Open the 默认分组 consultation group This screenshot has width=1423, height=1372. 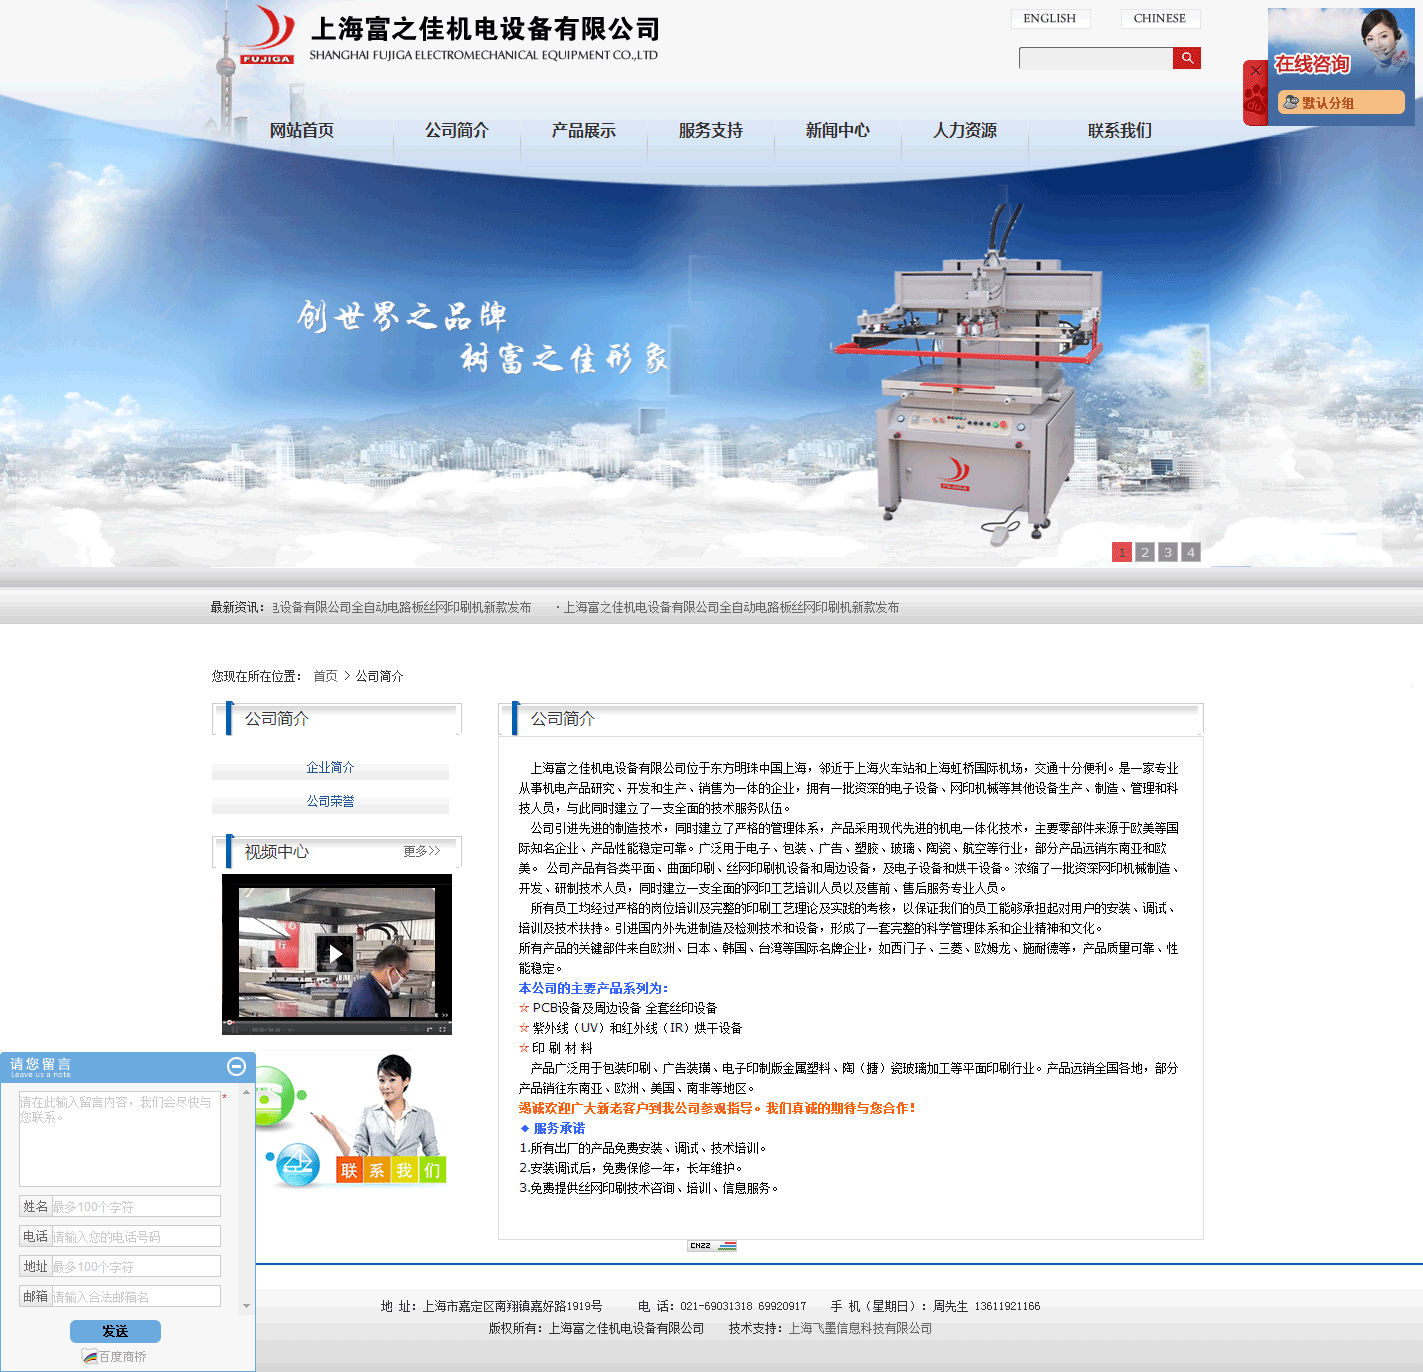click(1340, 103)
